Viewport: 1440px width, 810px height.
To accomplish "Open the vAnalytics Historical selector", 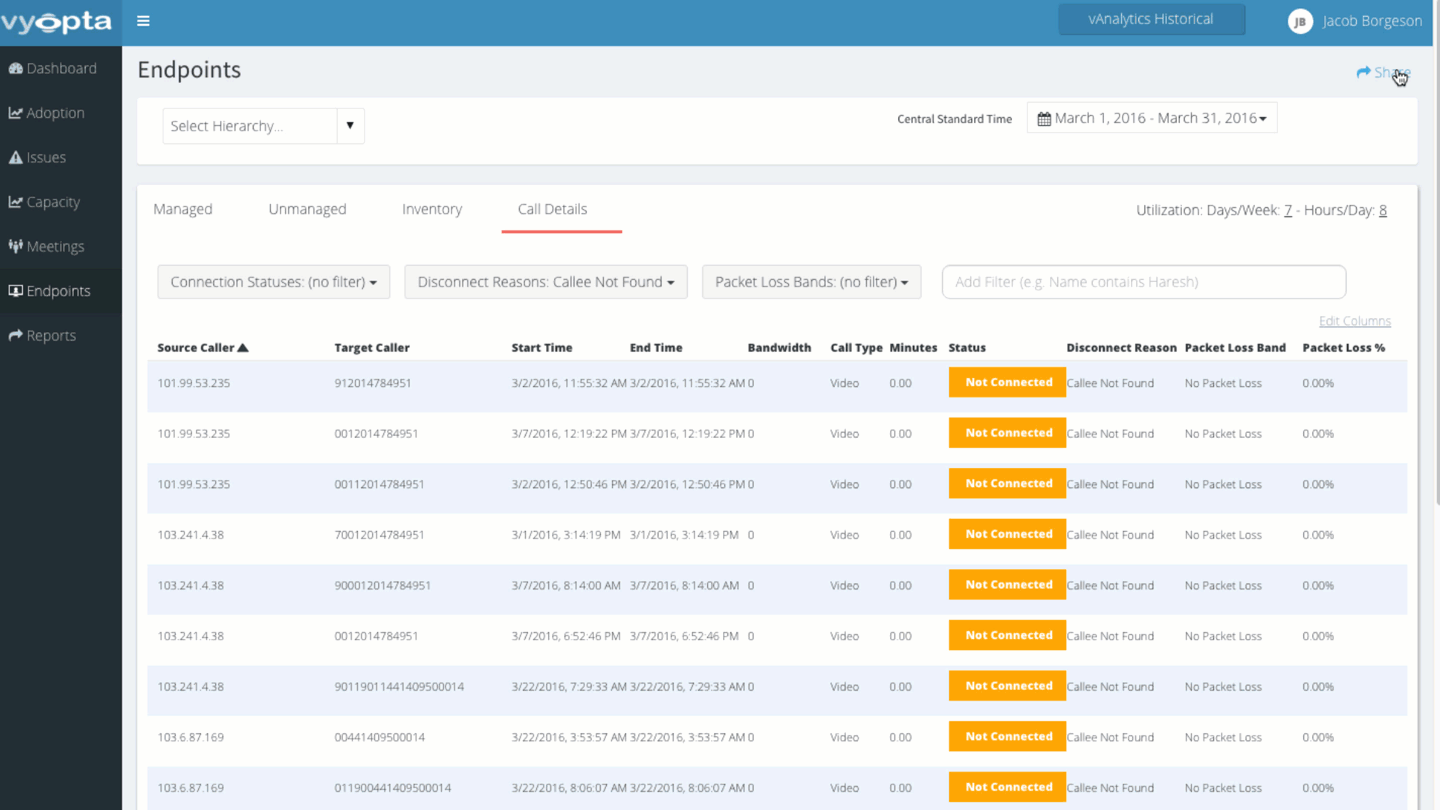I will 1152,19.
